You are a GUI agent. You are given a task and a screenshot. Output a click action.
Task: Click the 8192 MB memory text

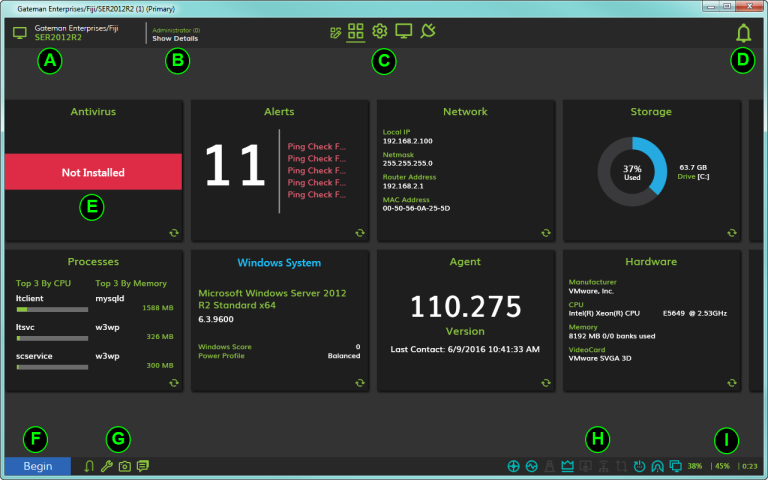612,336
